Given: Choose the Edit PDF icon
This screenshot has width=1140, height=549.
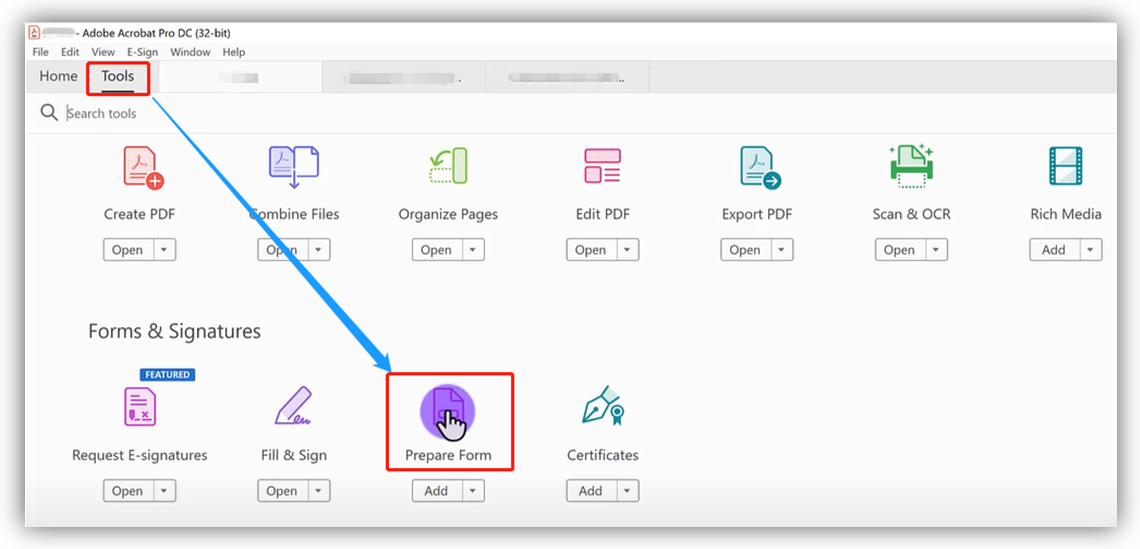Looking at the screenshot, I should tap(602, 166).
